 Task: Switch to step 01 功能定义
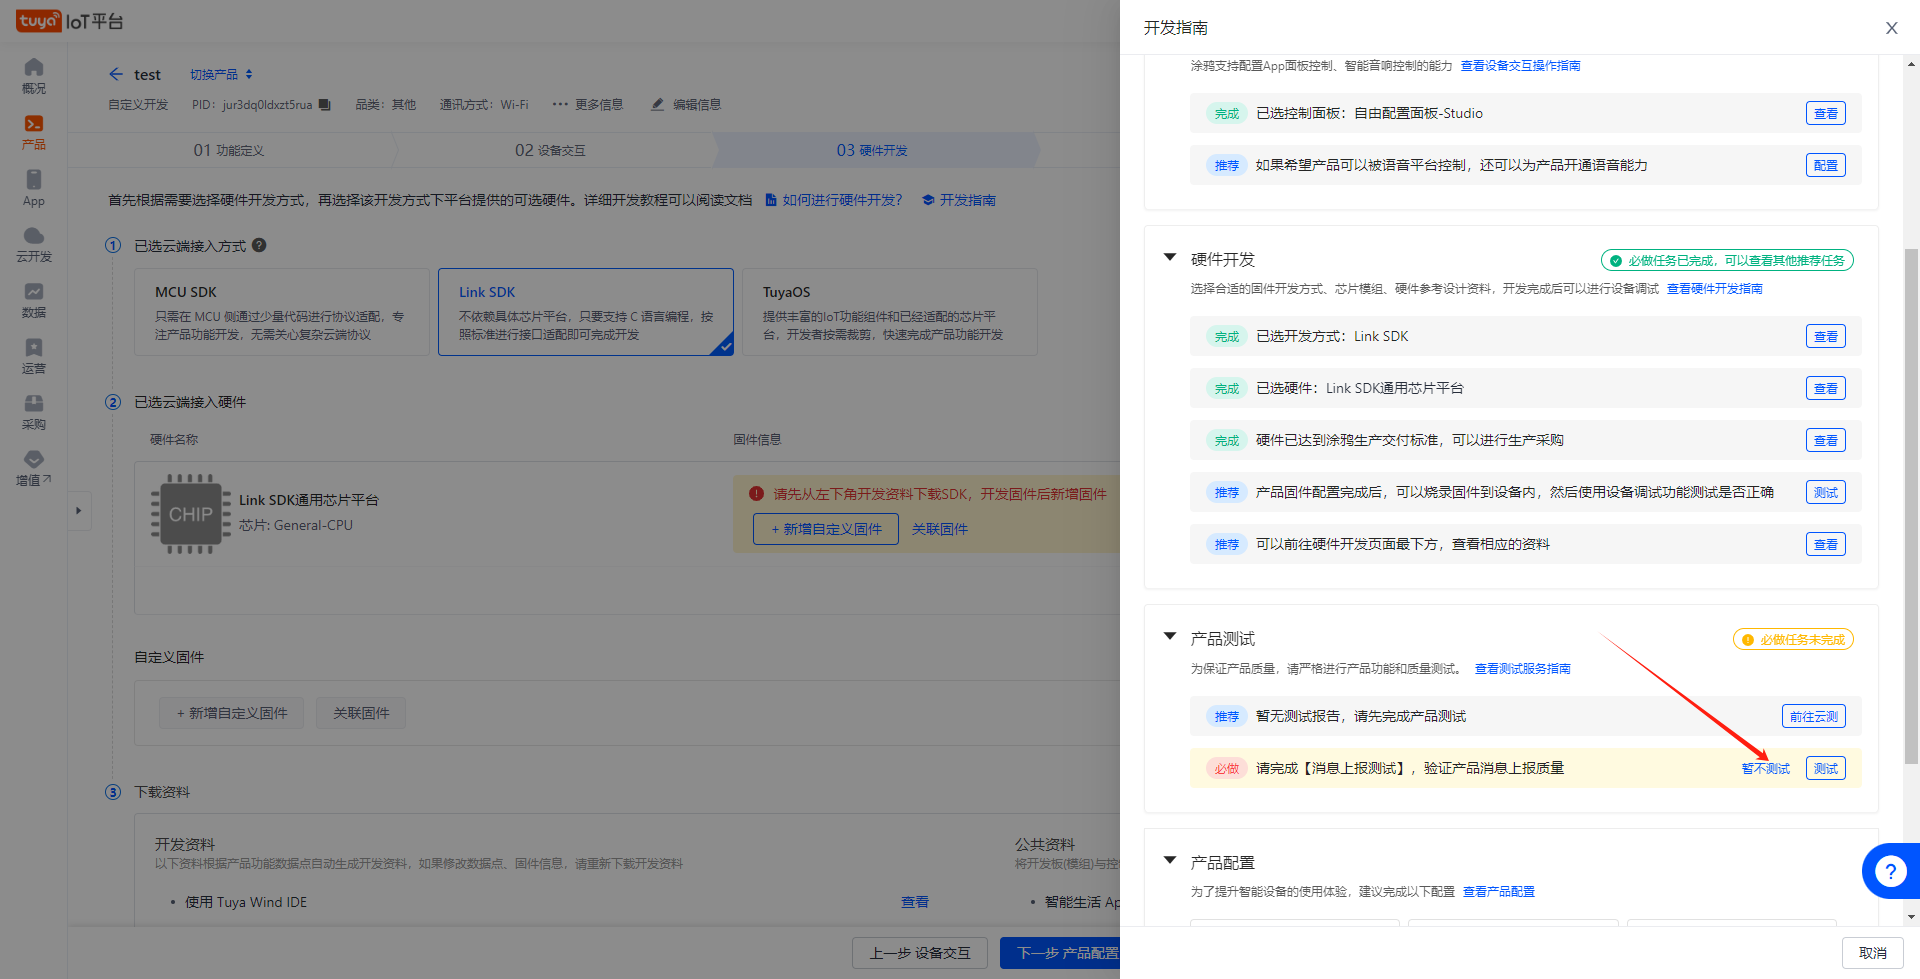pyautogui.click(x=229, y=150)
